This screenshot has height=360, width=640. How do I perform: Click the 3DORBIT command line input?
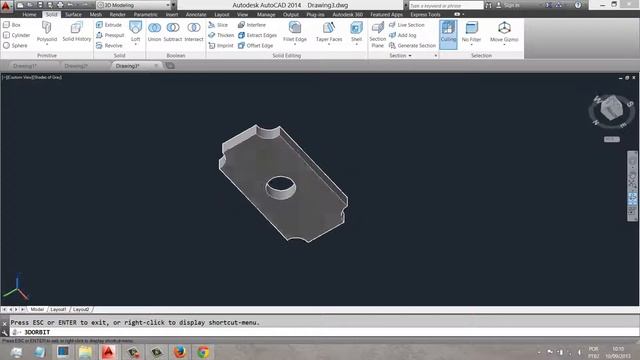324,332
